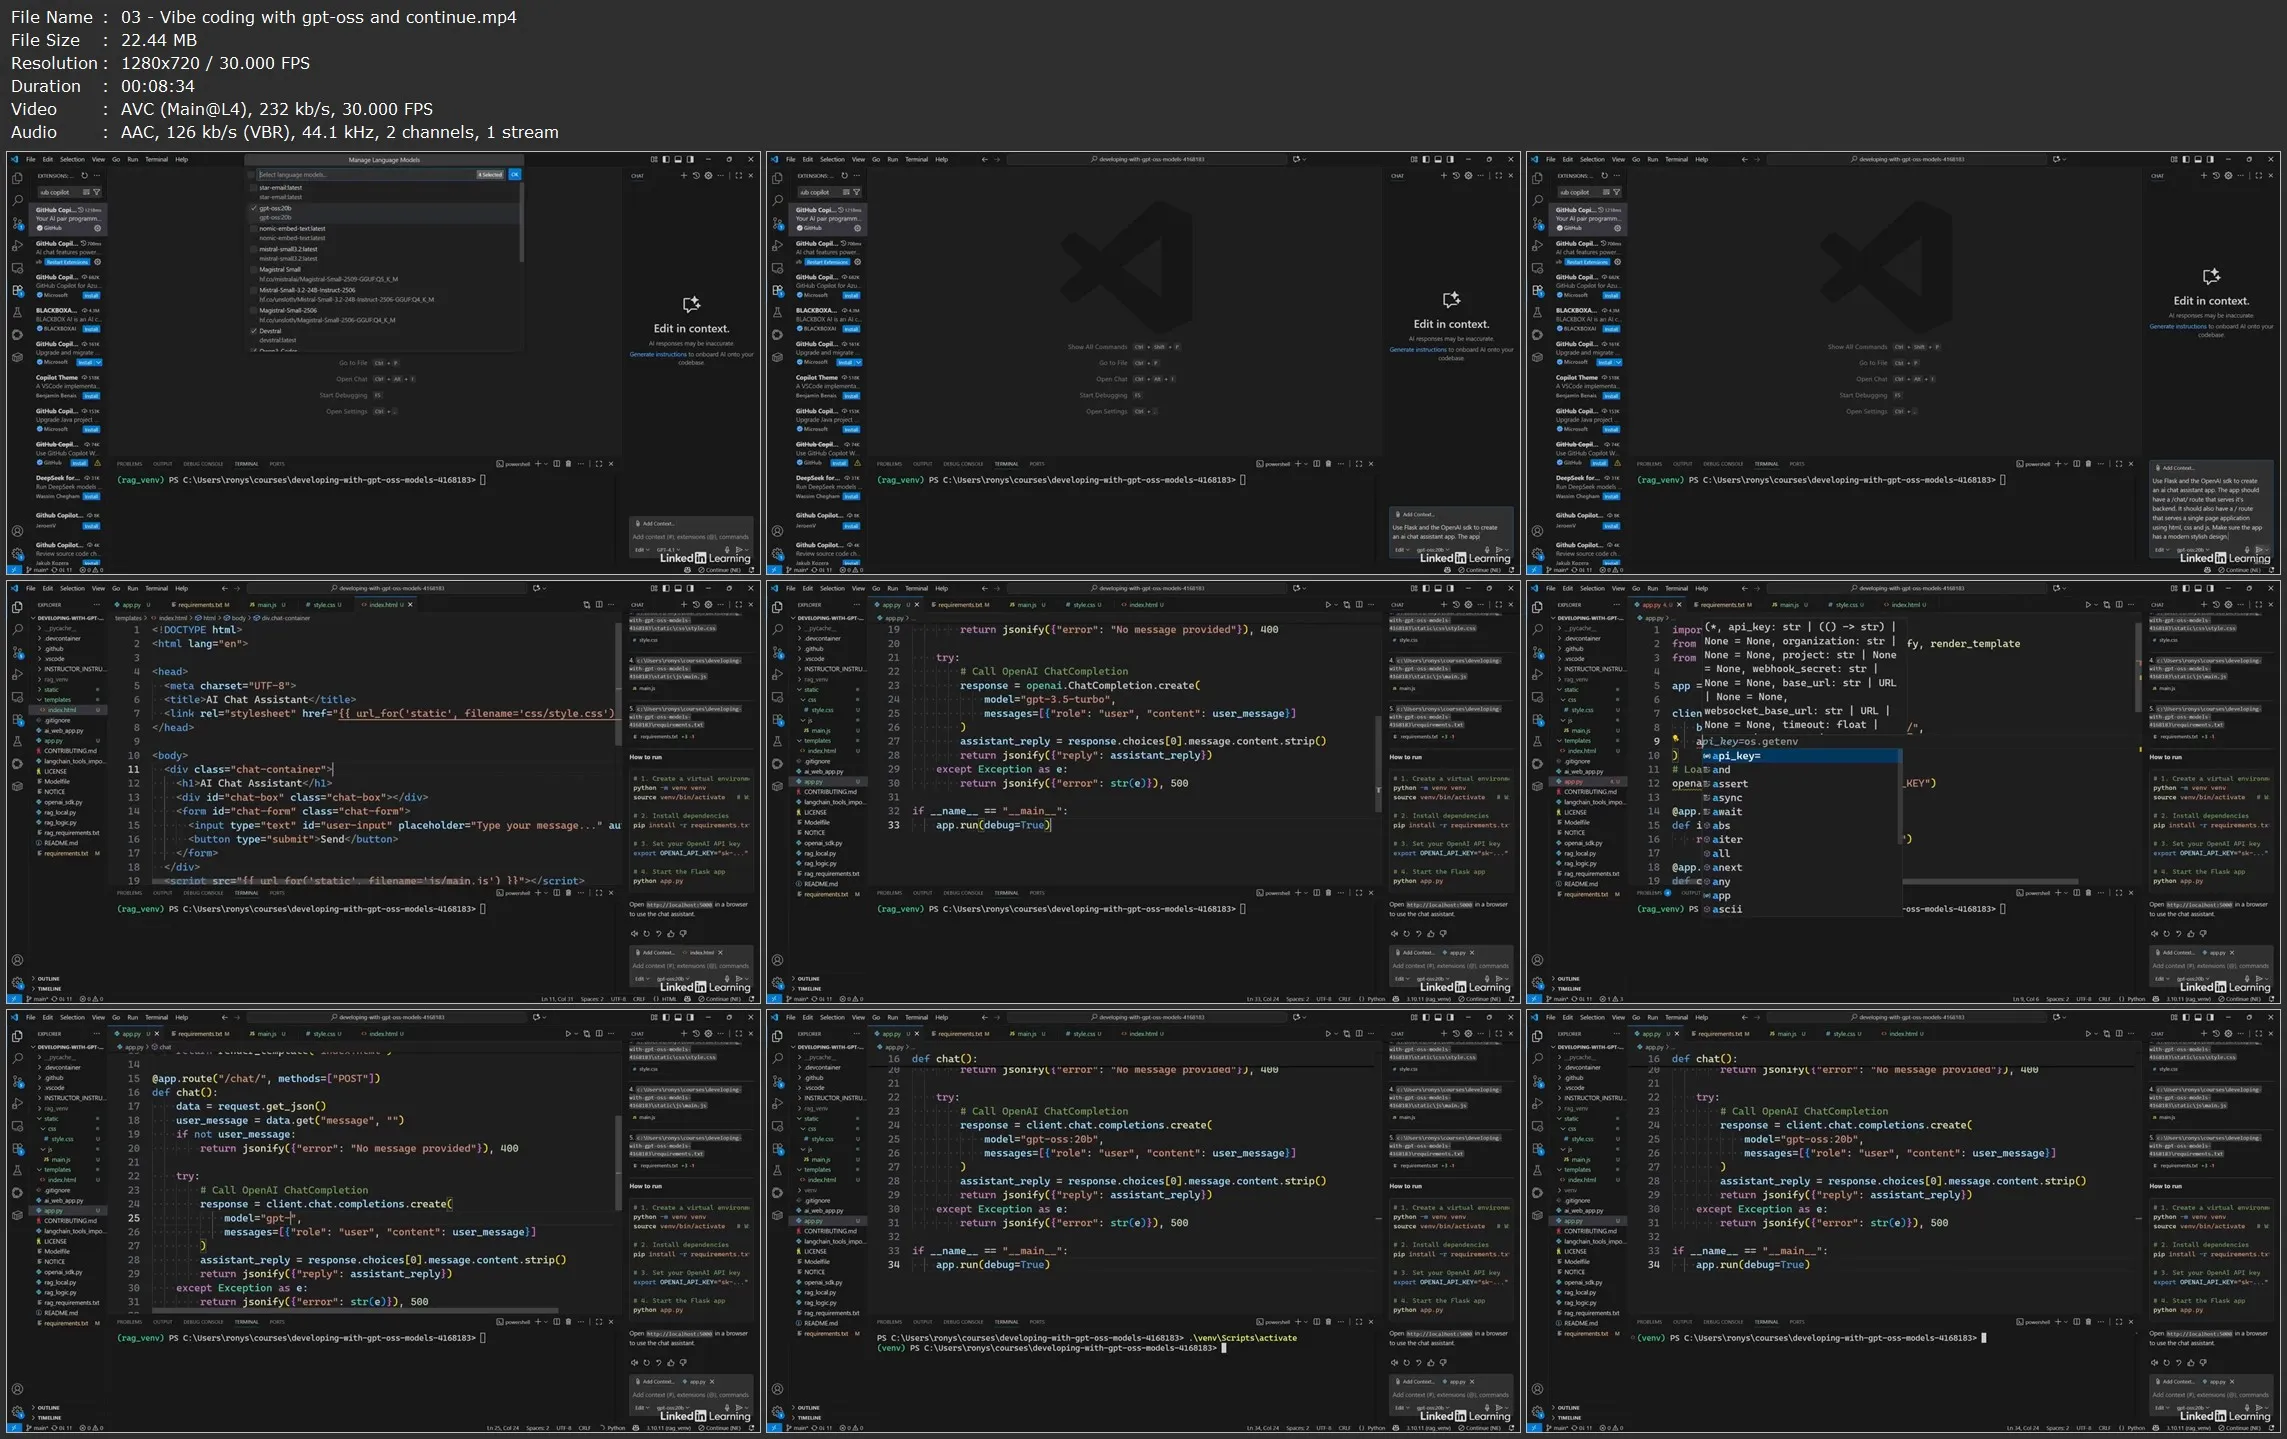Viewport: 2287px width, 1439px height.
Task: Choose the highlighted api_key= autocomplete suggestion
Action: 1737,756
